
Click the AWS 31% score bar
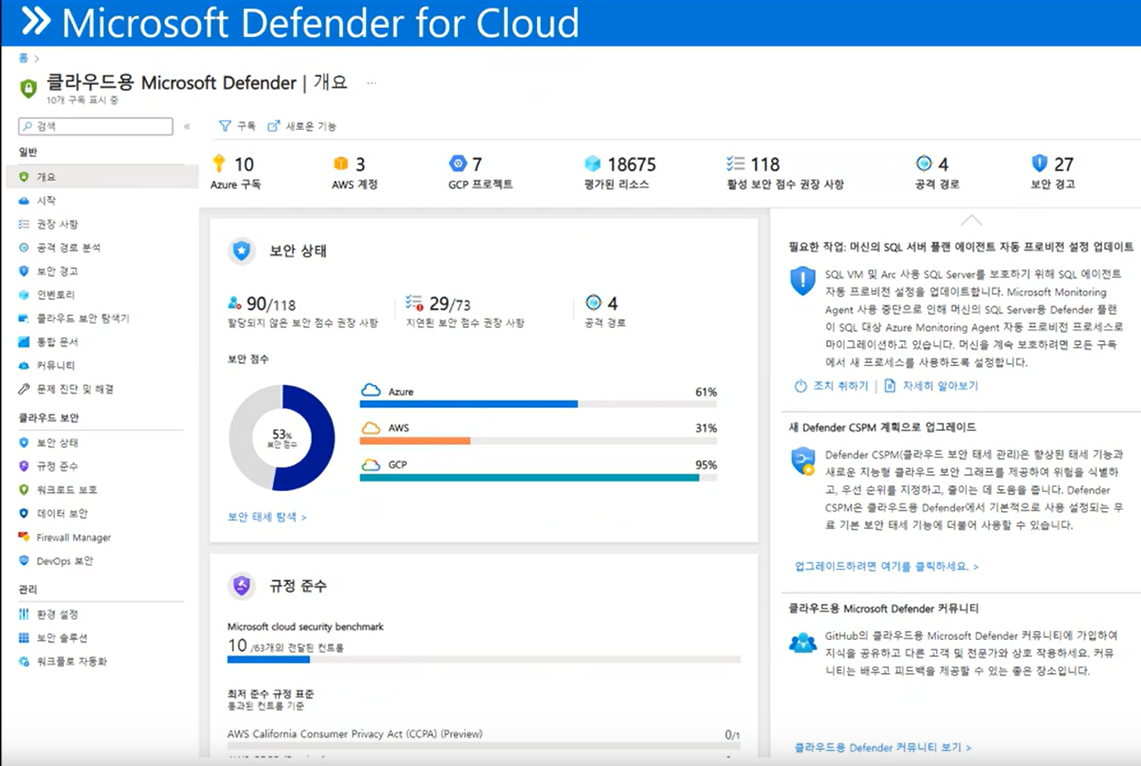pos(538,440)
